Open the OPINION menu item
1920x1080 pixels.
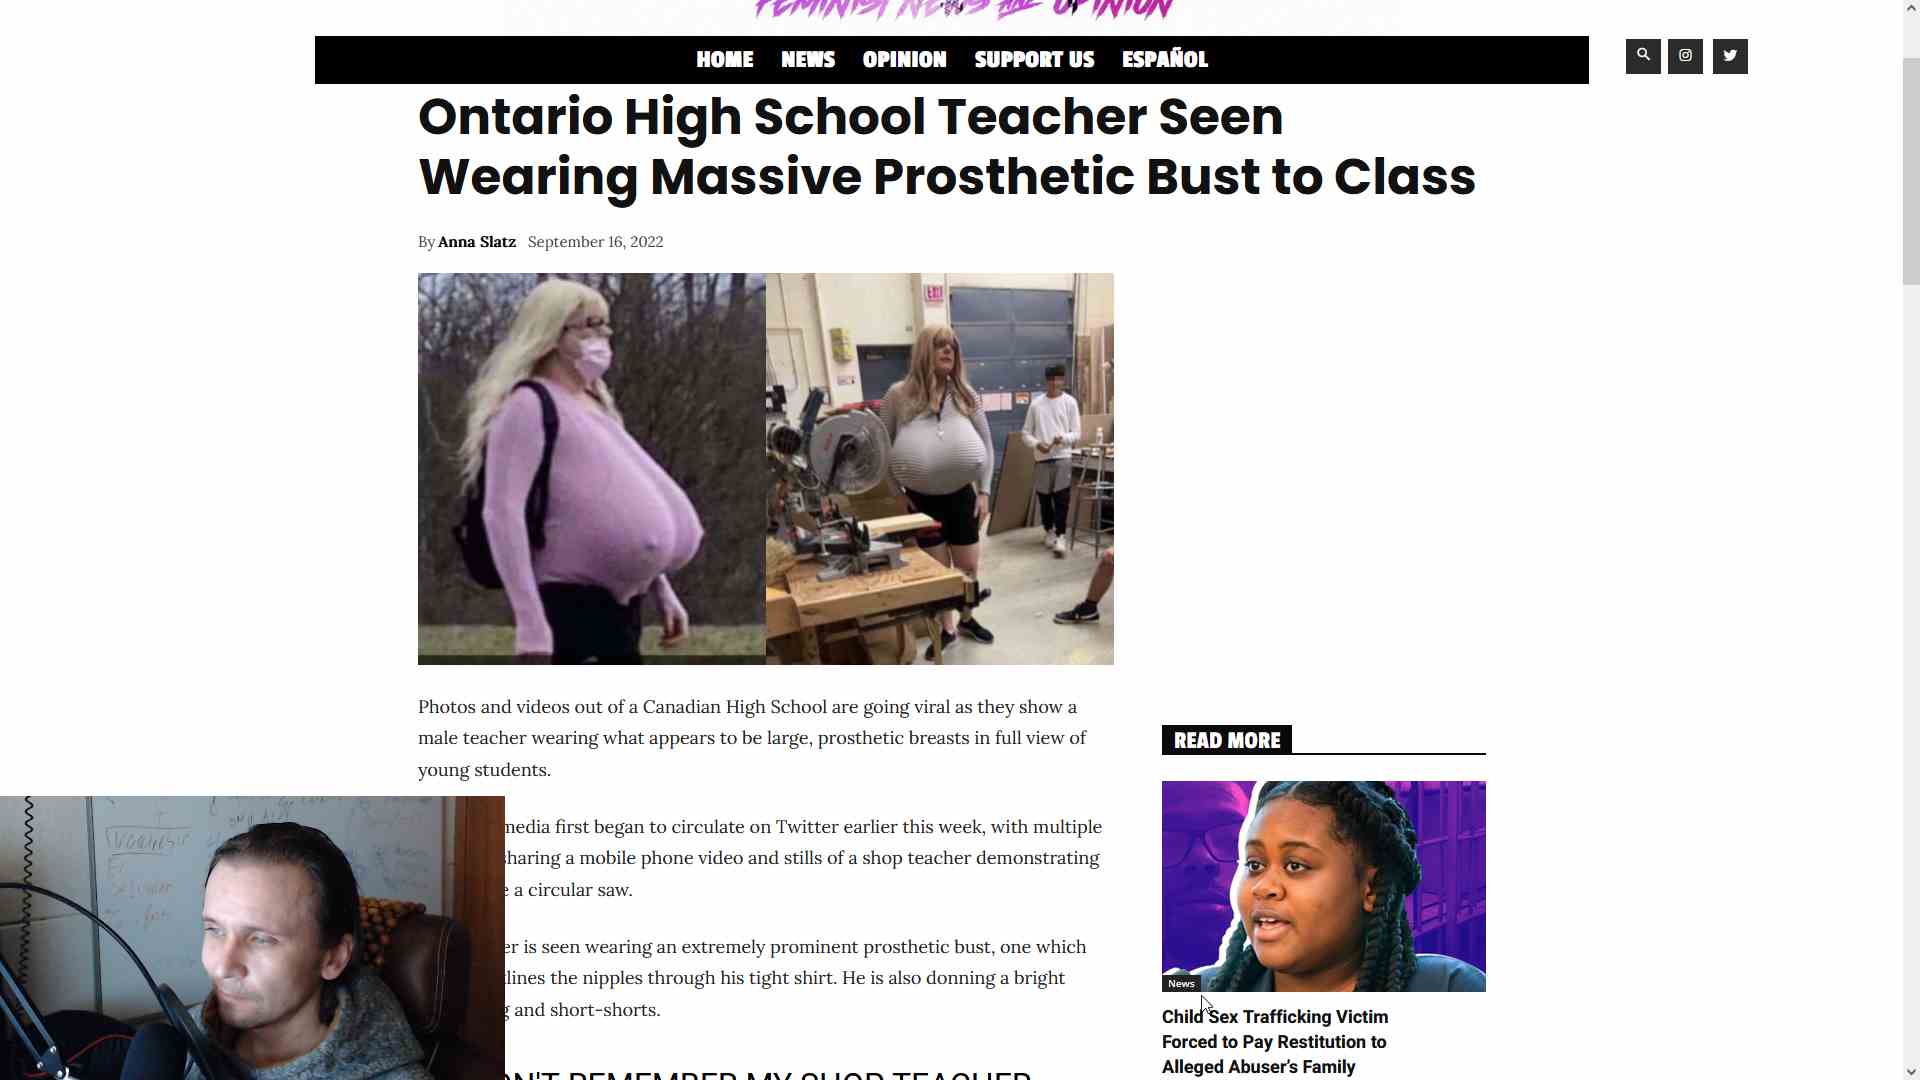click(x=904, y=60)
